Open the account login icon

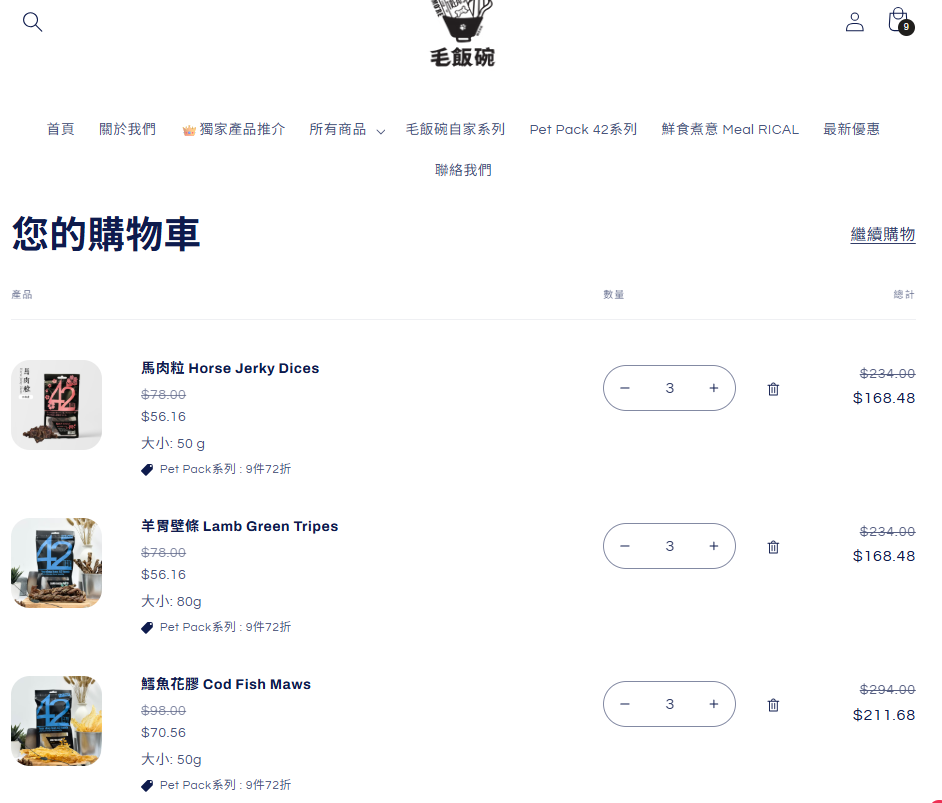point(854,22)
